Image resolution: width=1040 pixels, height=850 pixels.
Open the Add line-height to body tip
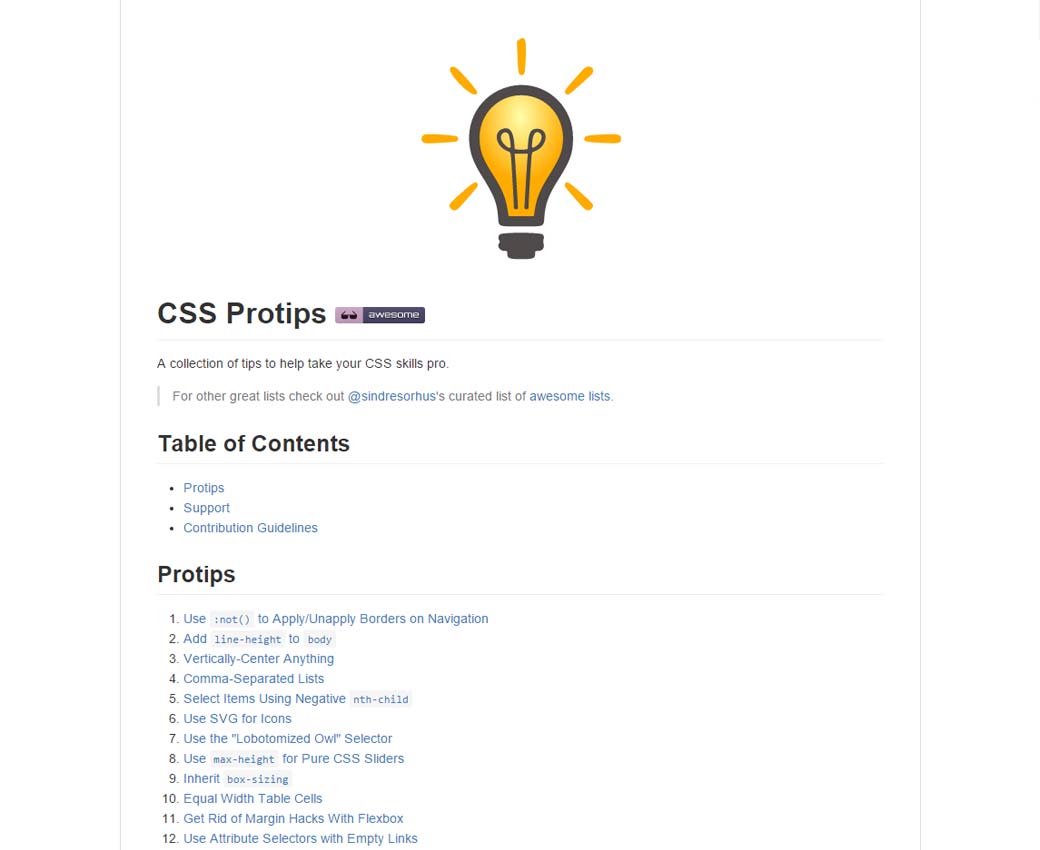coord(258,639)
